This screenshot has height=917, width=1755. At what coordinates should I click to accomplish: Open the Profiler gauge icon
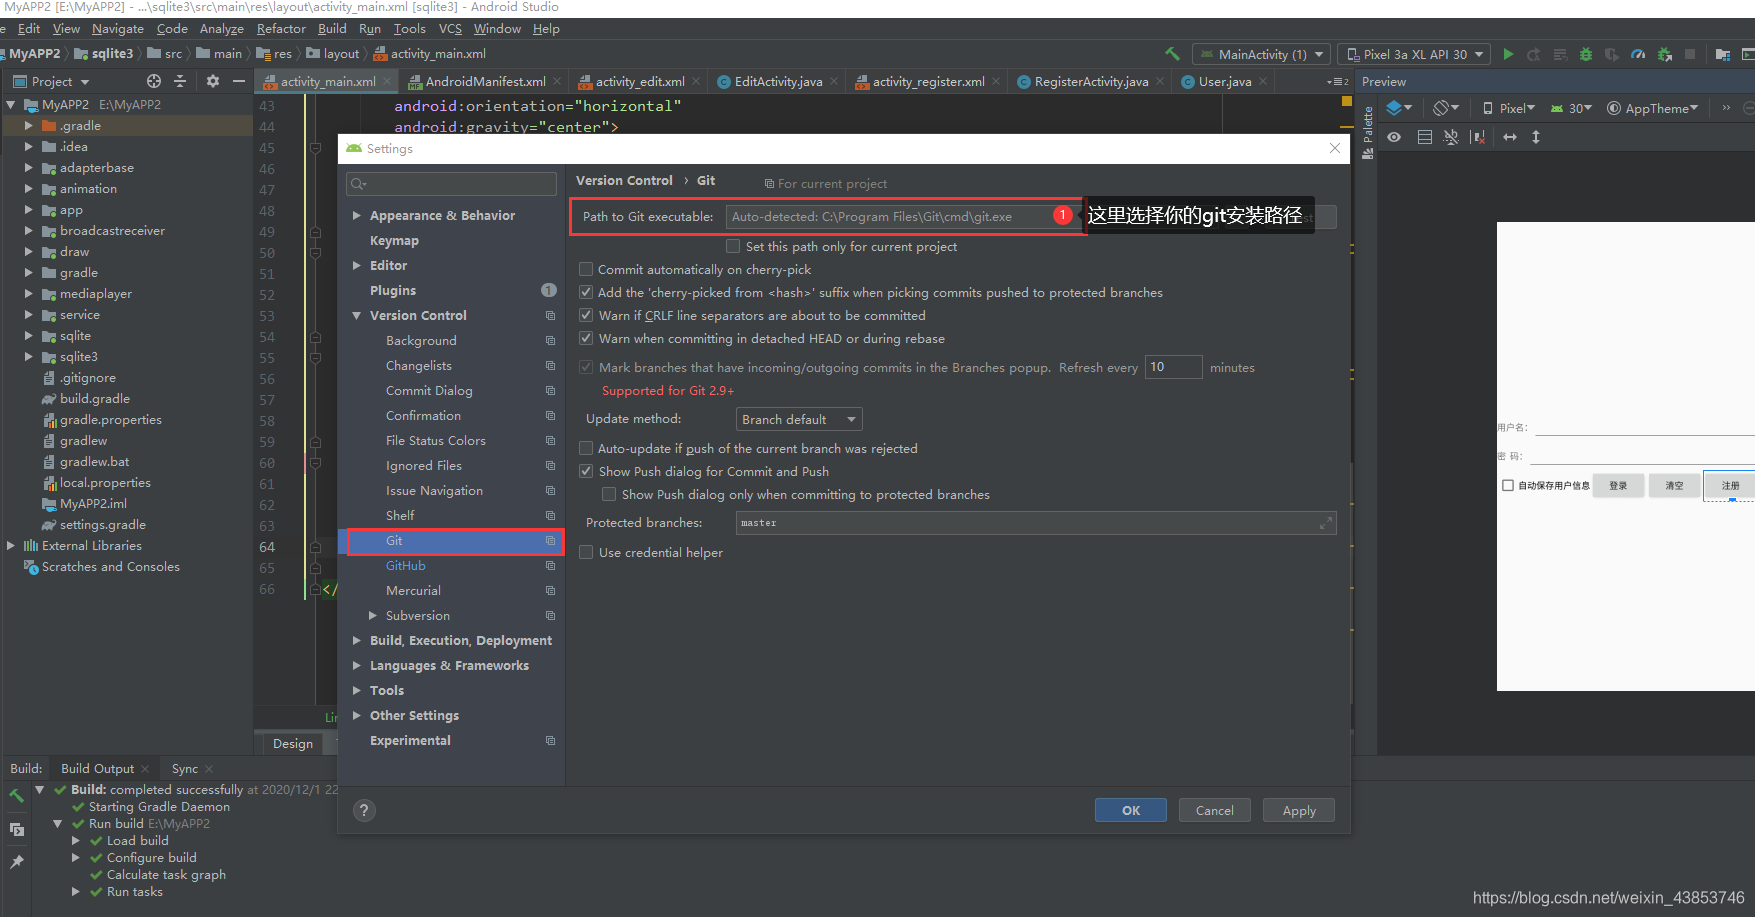click(x=1638, y=54)
